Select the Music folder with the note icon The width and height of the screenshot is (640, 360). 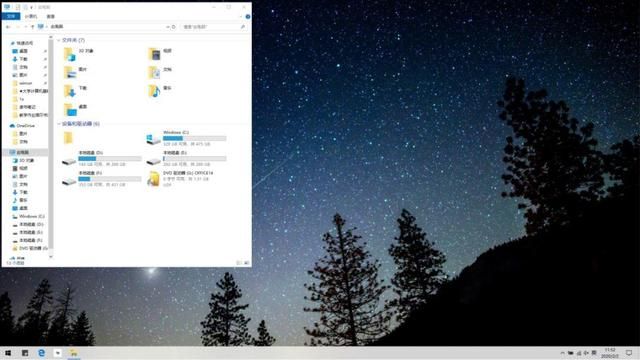(154, 91)
